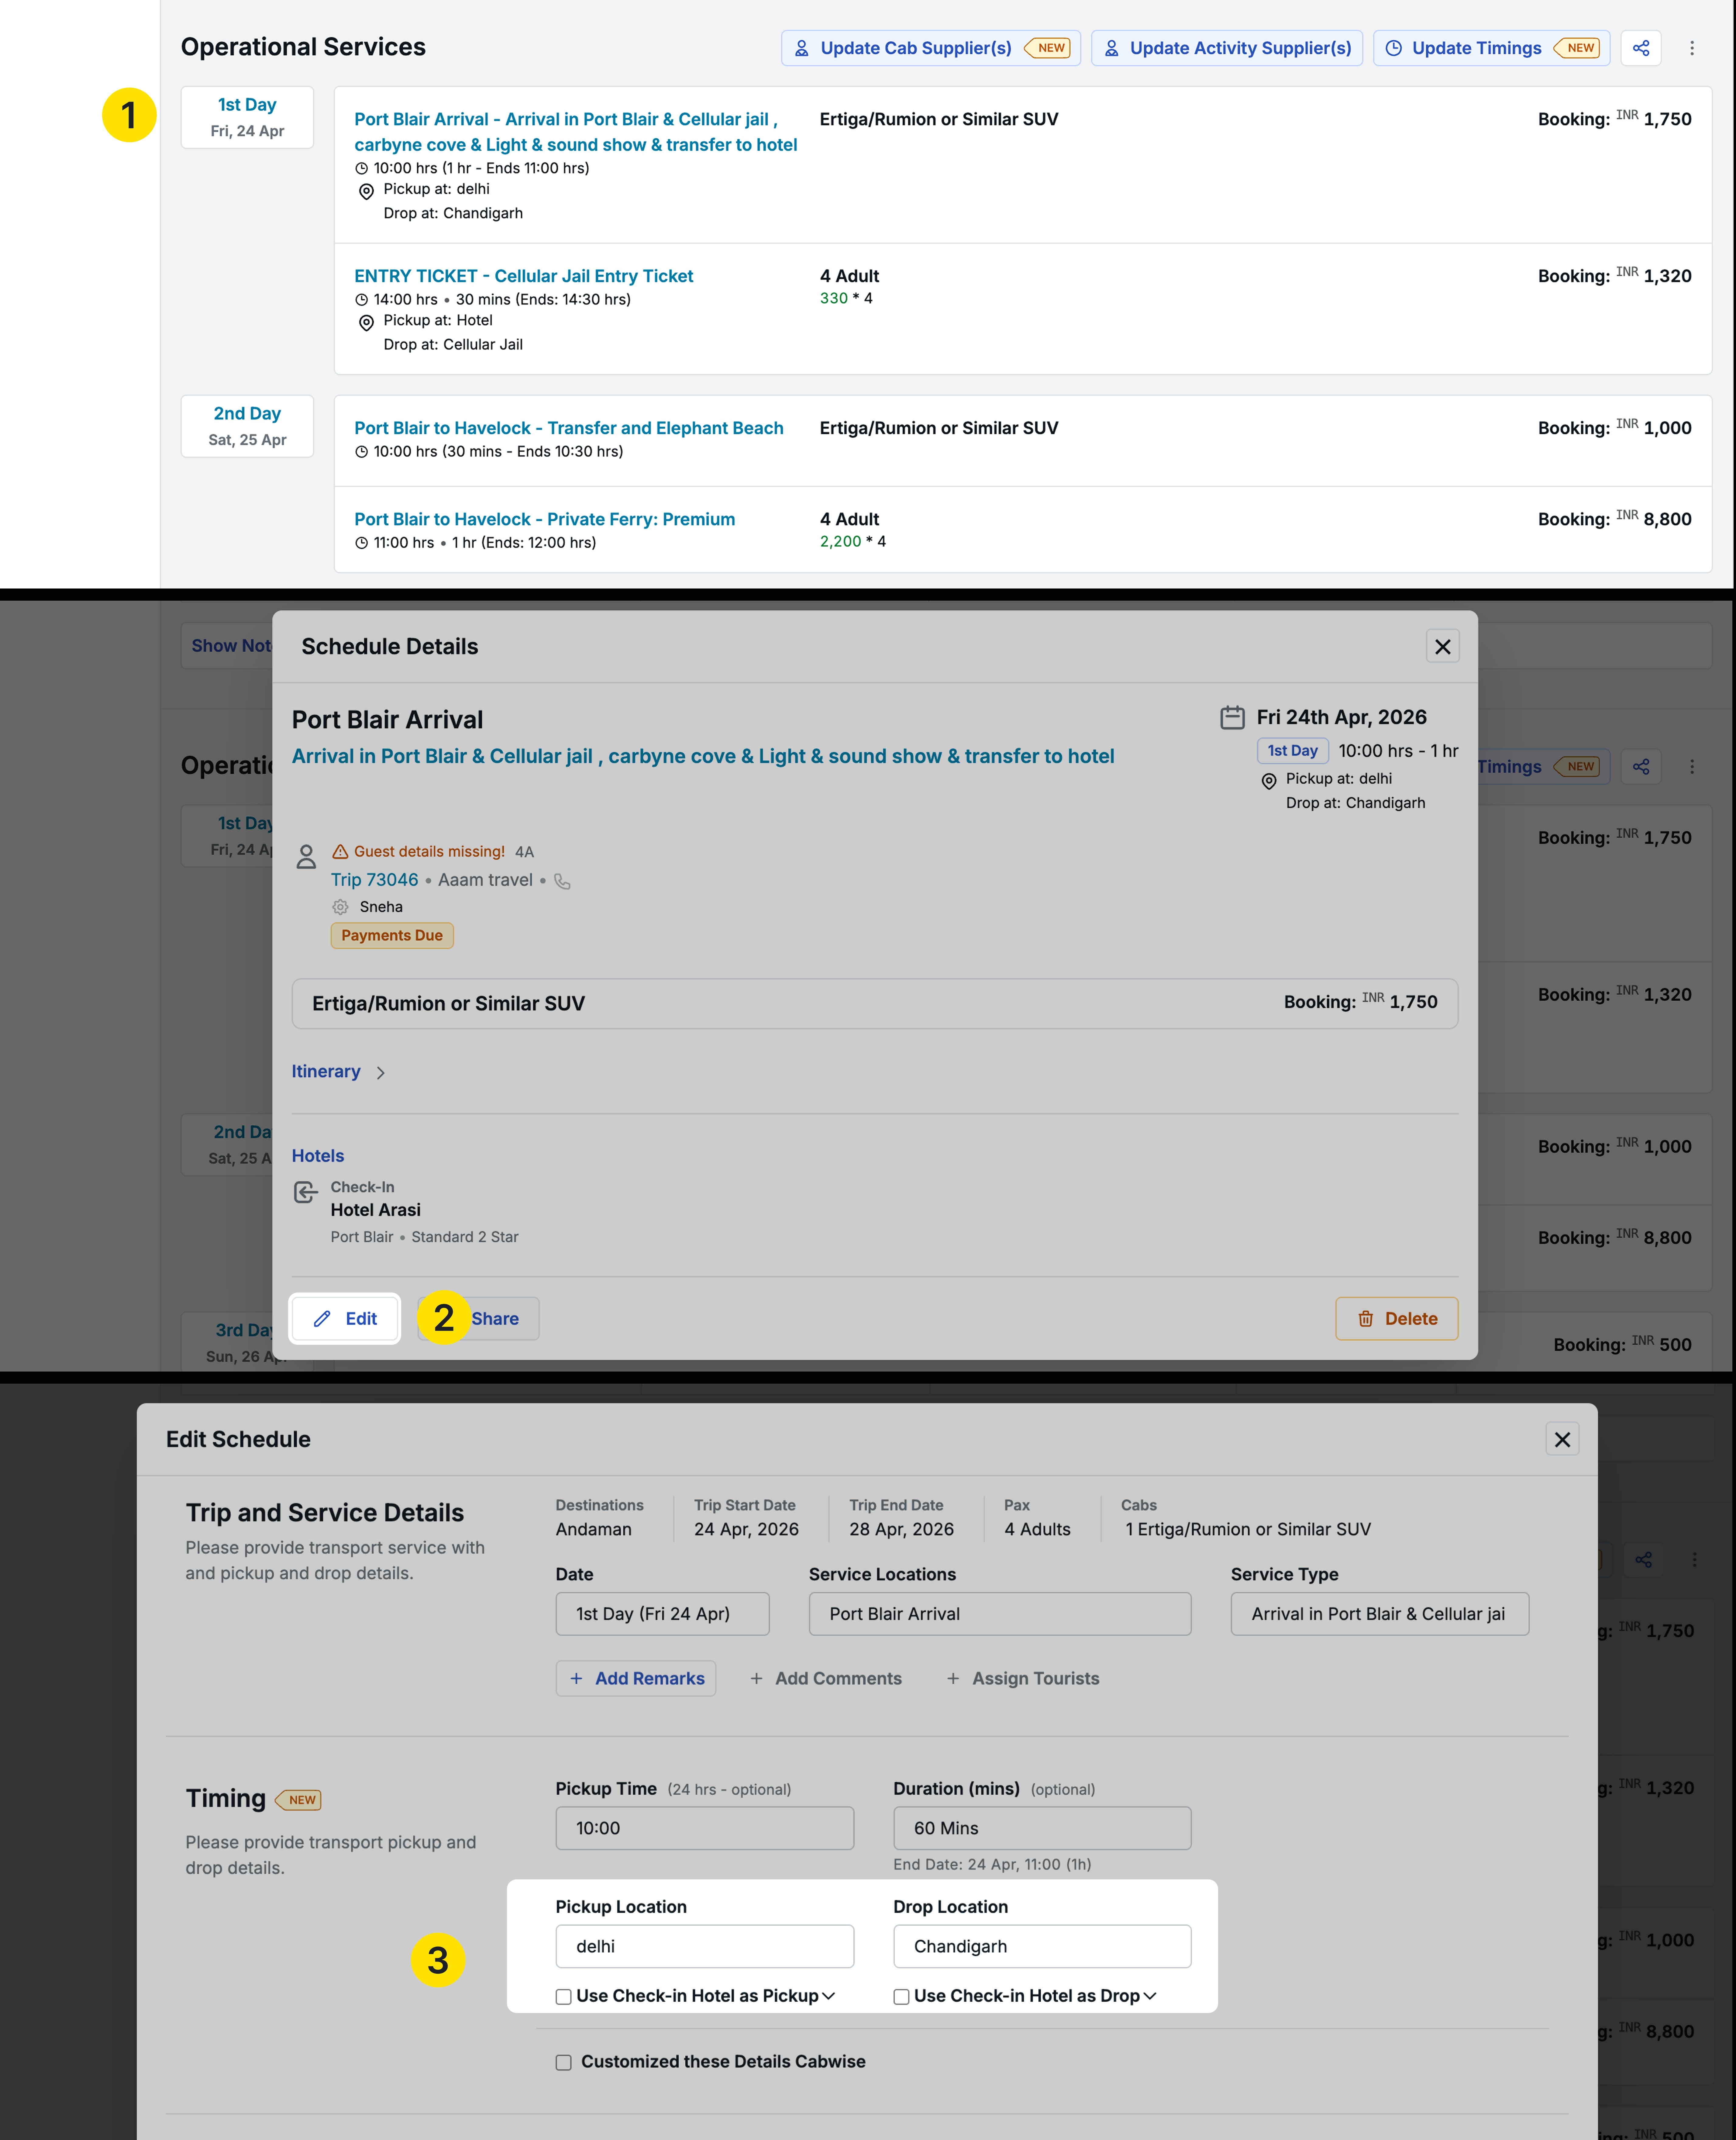Enable Use Check-in Hotel as Drop
The width and height of the screenshot is (1736, 2140).
click(x=901, y=1997)
